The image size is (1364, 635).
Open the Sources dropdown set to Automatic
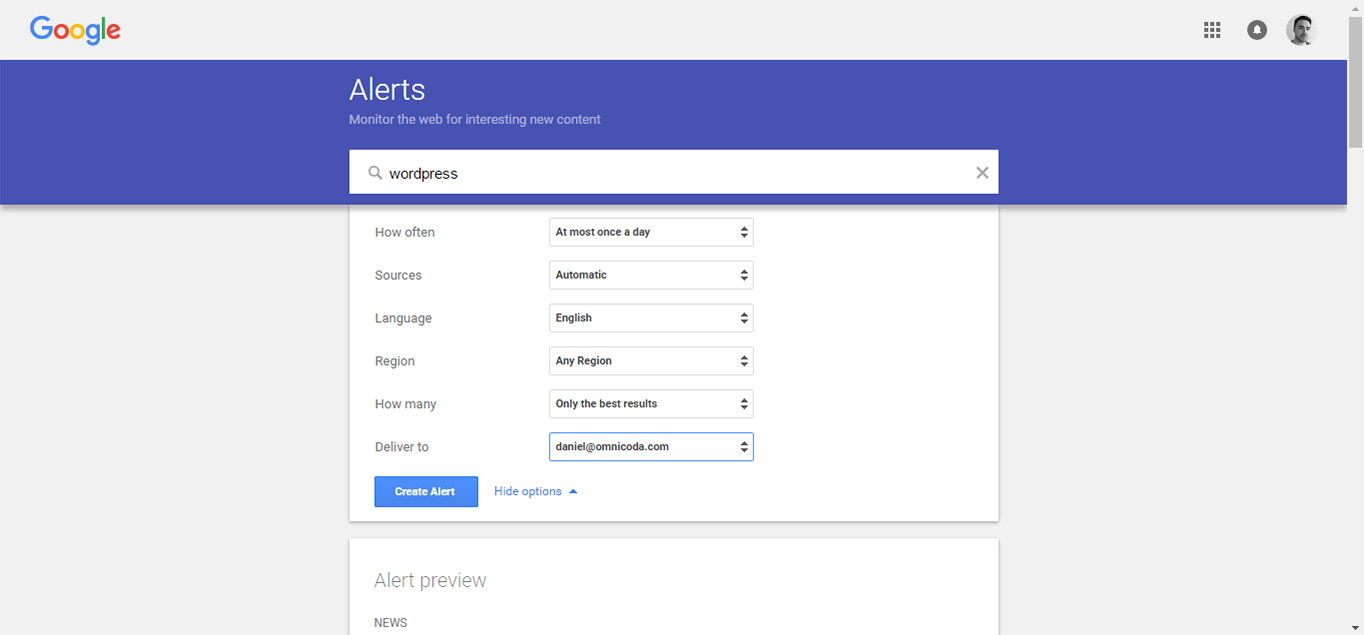[651, 275]
